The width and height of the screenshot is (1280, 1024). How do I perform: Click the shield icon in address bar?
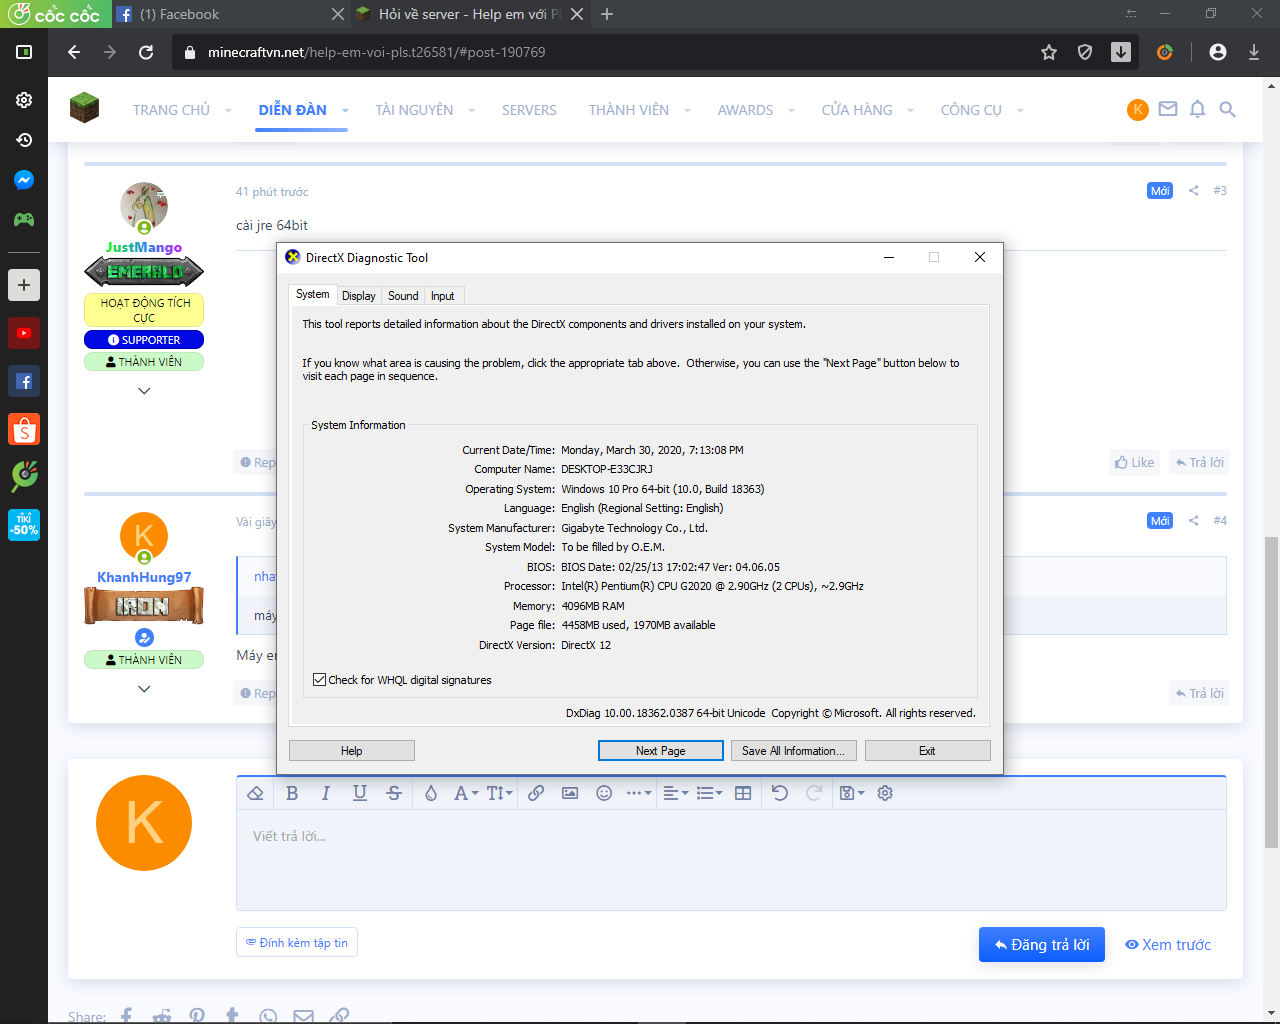coord(1085,52)
